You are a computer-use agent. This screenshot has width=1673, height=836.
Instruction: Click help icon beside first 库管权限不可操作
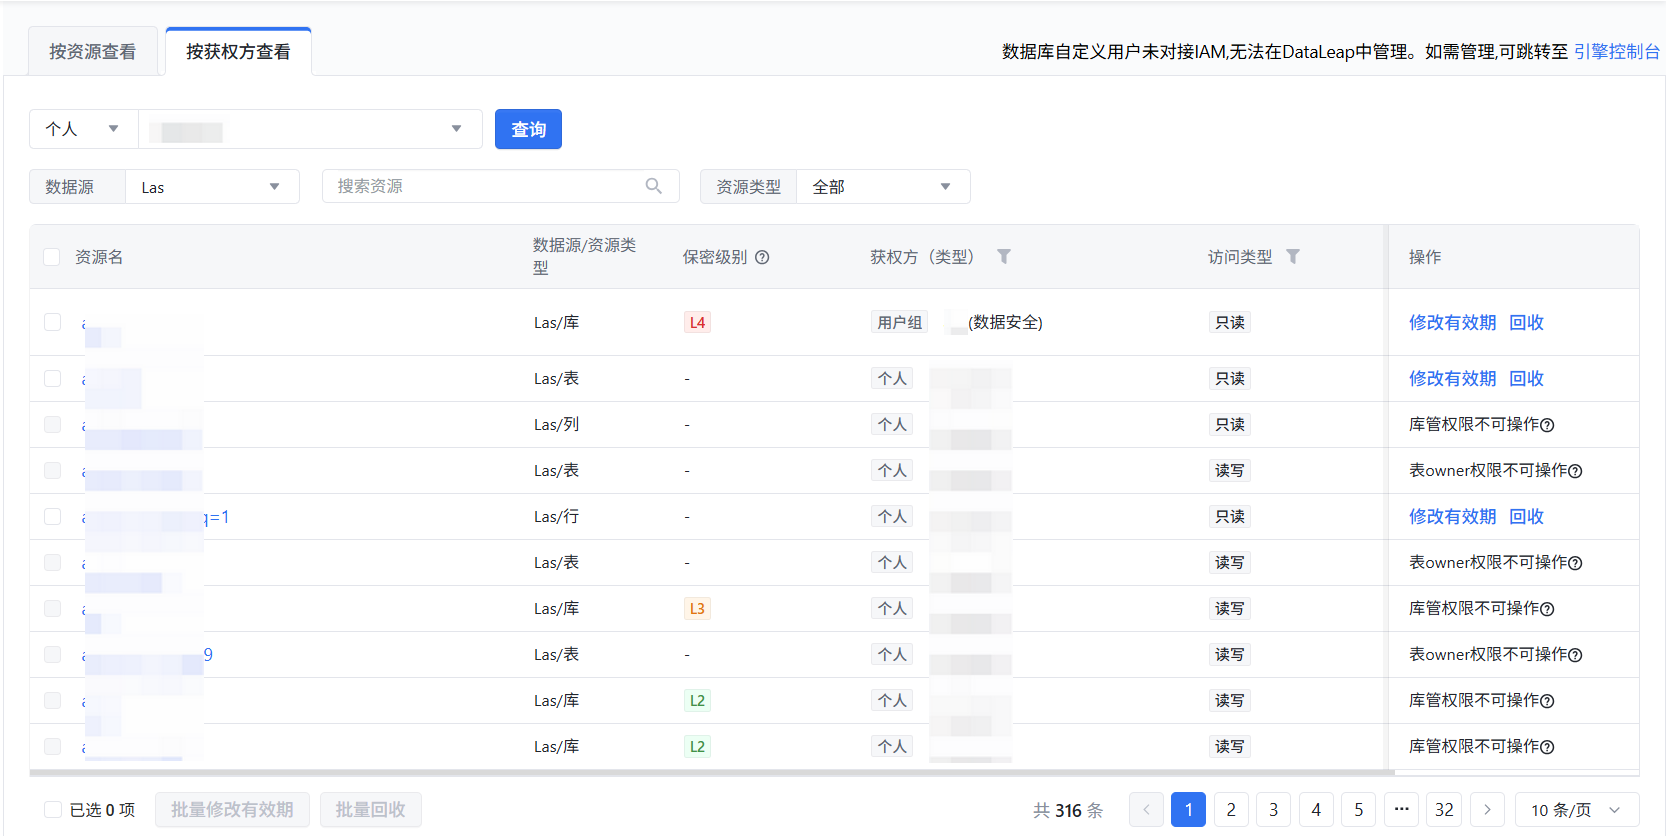(x=1547, y=425)
